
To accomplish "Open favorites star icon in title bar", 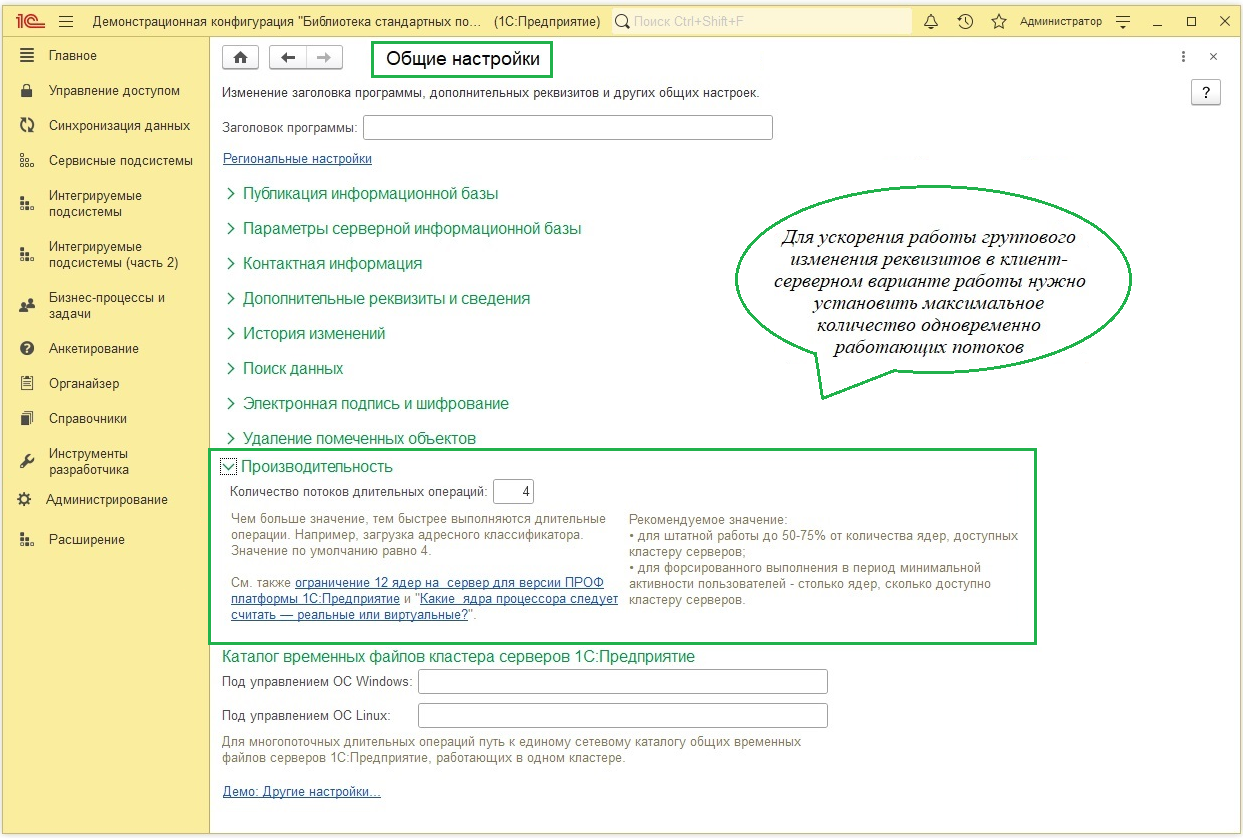I will click(998, 21).
